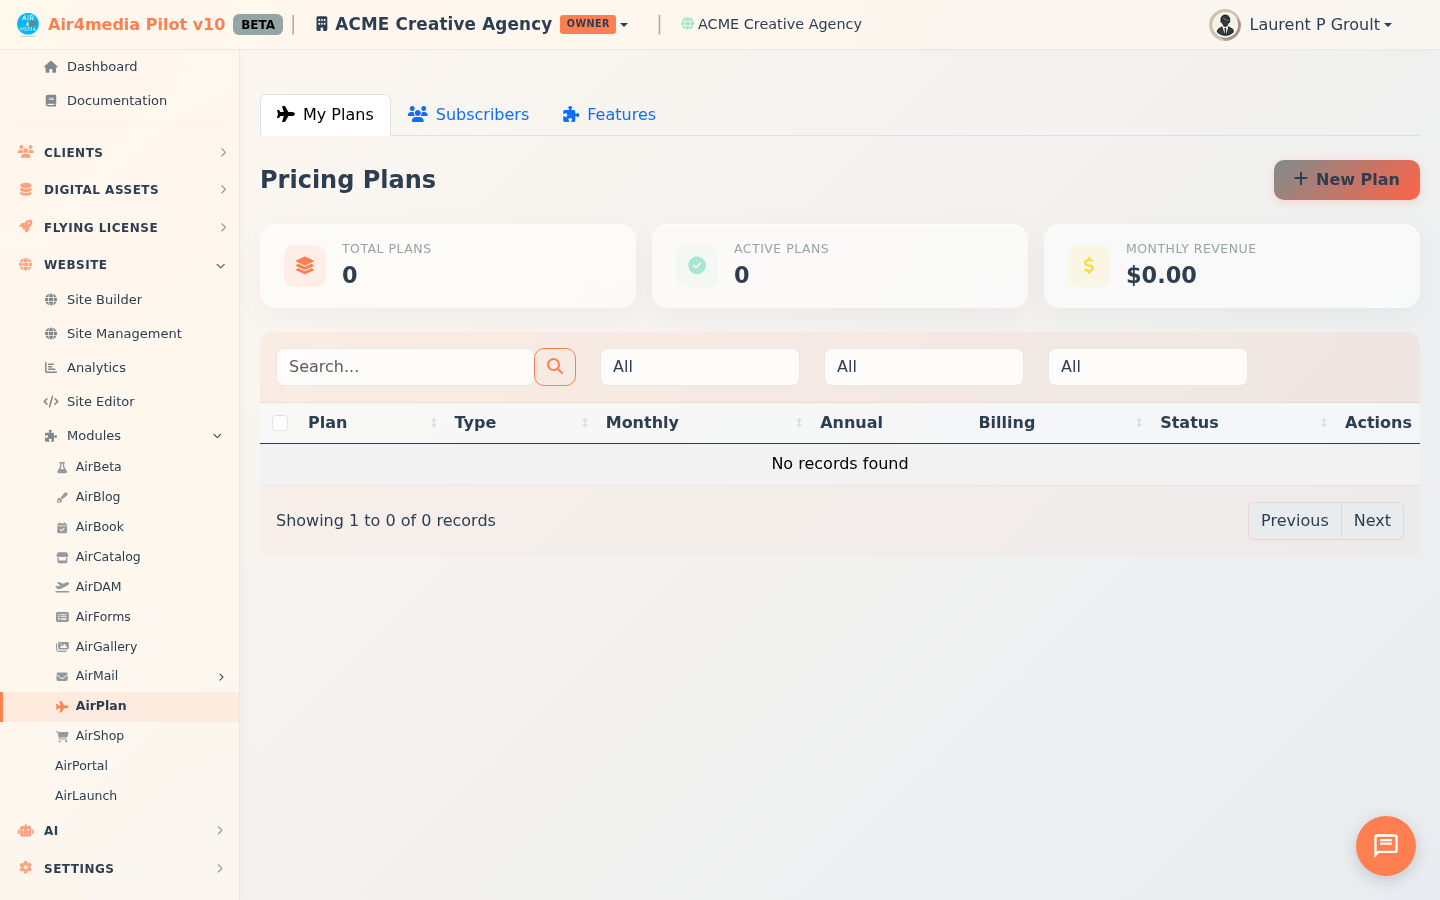Click the Total Plans layers icon
1440x900 pixels.
coord(305,266)
